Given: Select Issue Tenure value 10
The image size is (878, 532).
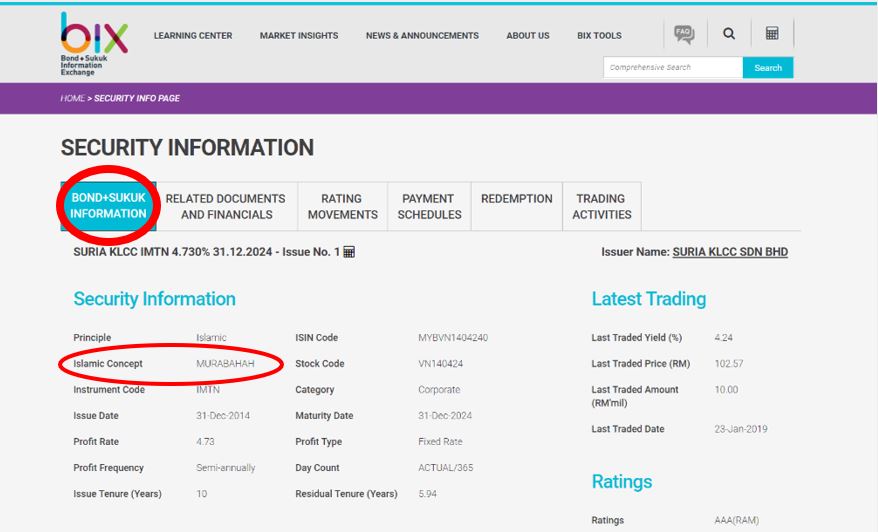Looking at the screenshot, I should 202,494.
